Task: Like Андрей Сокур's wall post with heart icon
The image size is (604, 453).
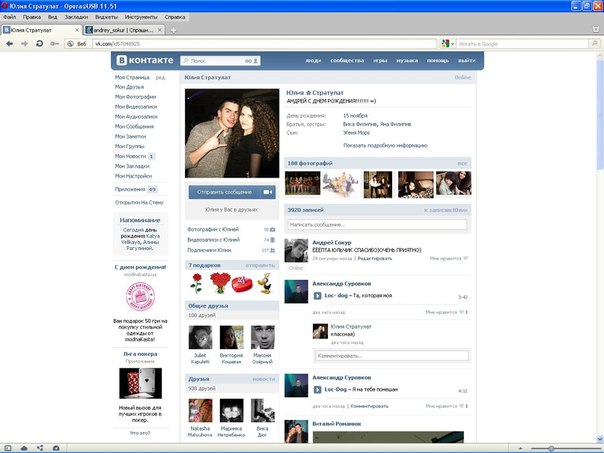Action: [465, 258]
